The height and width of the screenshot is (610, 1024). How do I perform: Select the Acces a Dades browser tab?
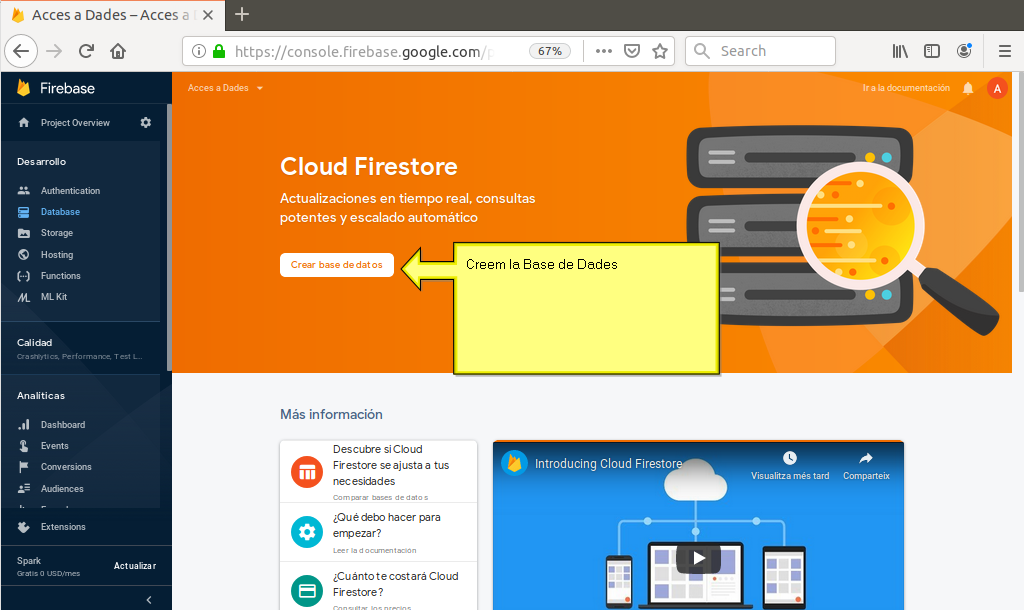click(113, 15)
